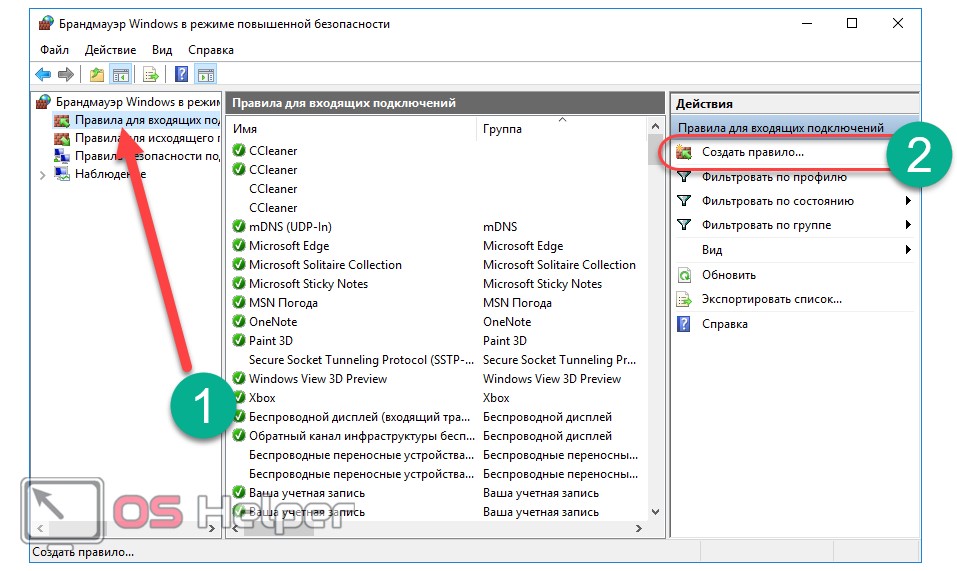Screen dimensions: 957x571
Task: Click the Группа column header
Action: click(502, 129)
